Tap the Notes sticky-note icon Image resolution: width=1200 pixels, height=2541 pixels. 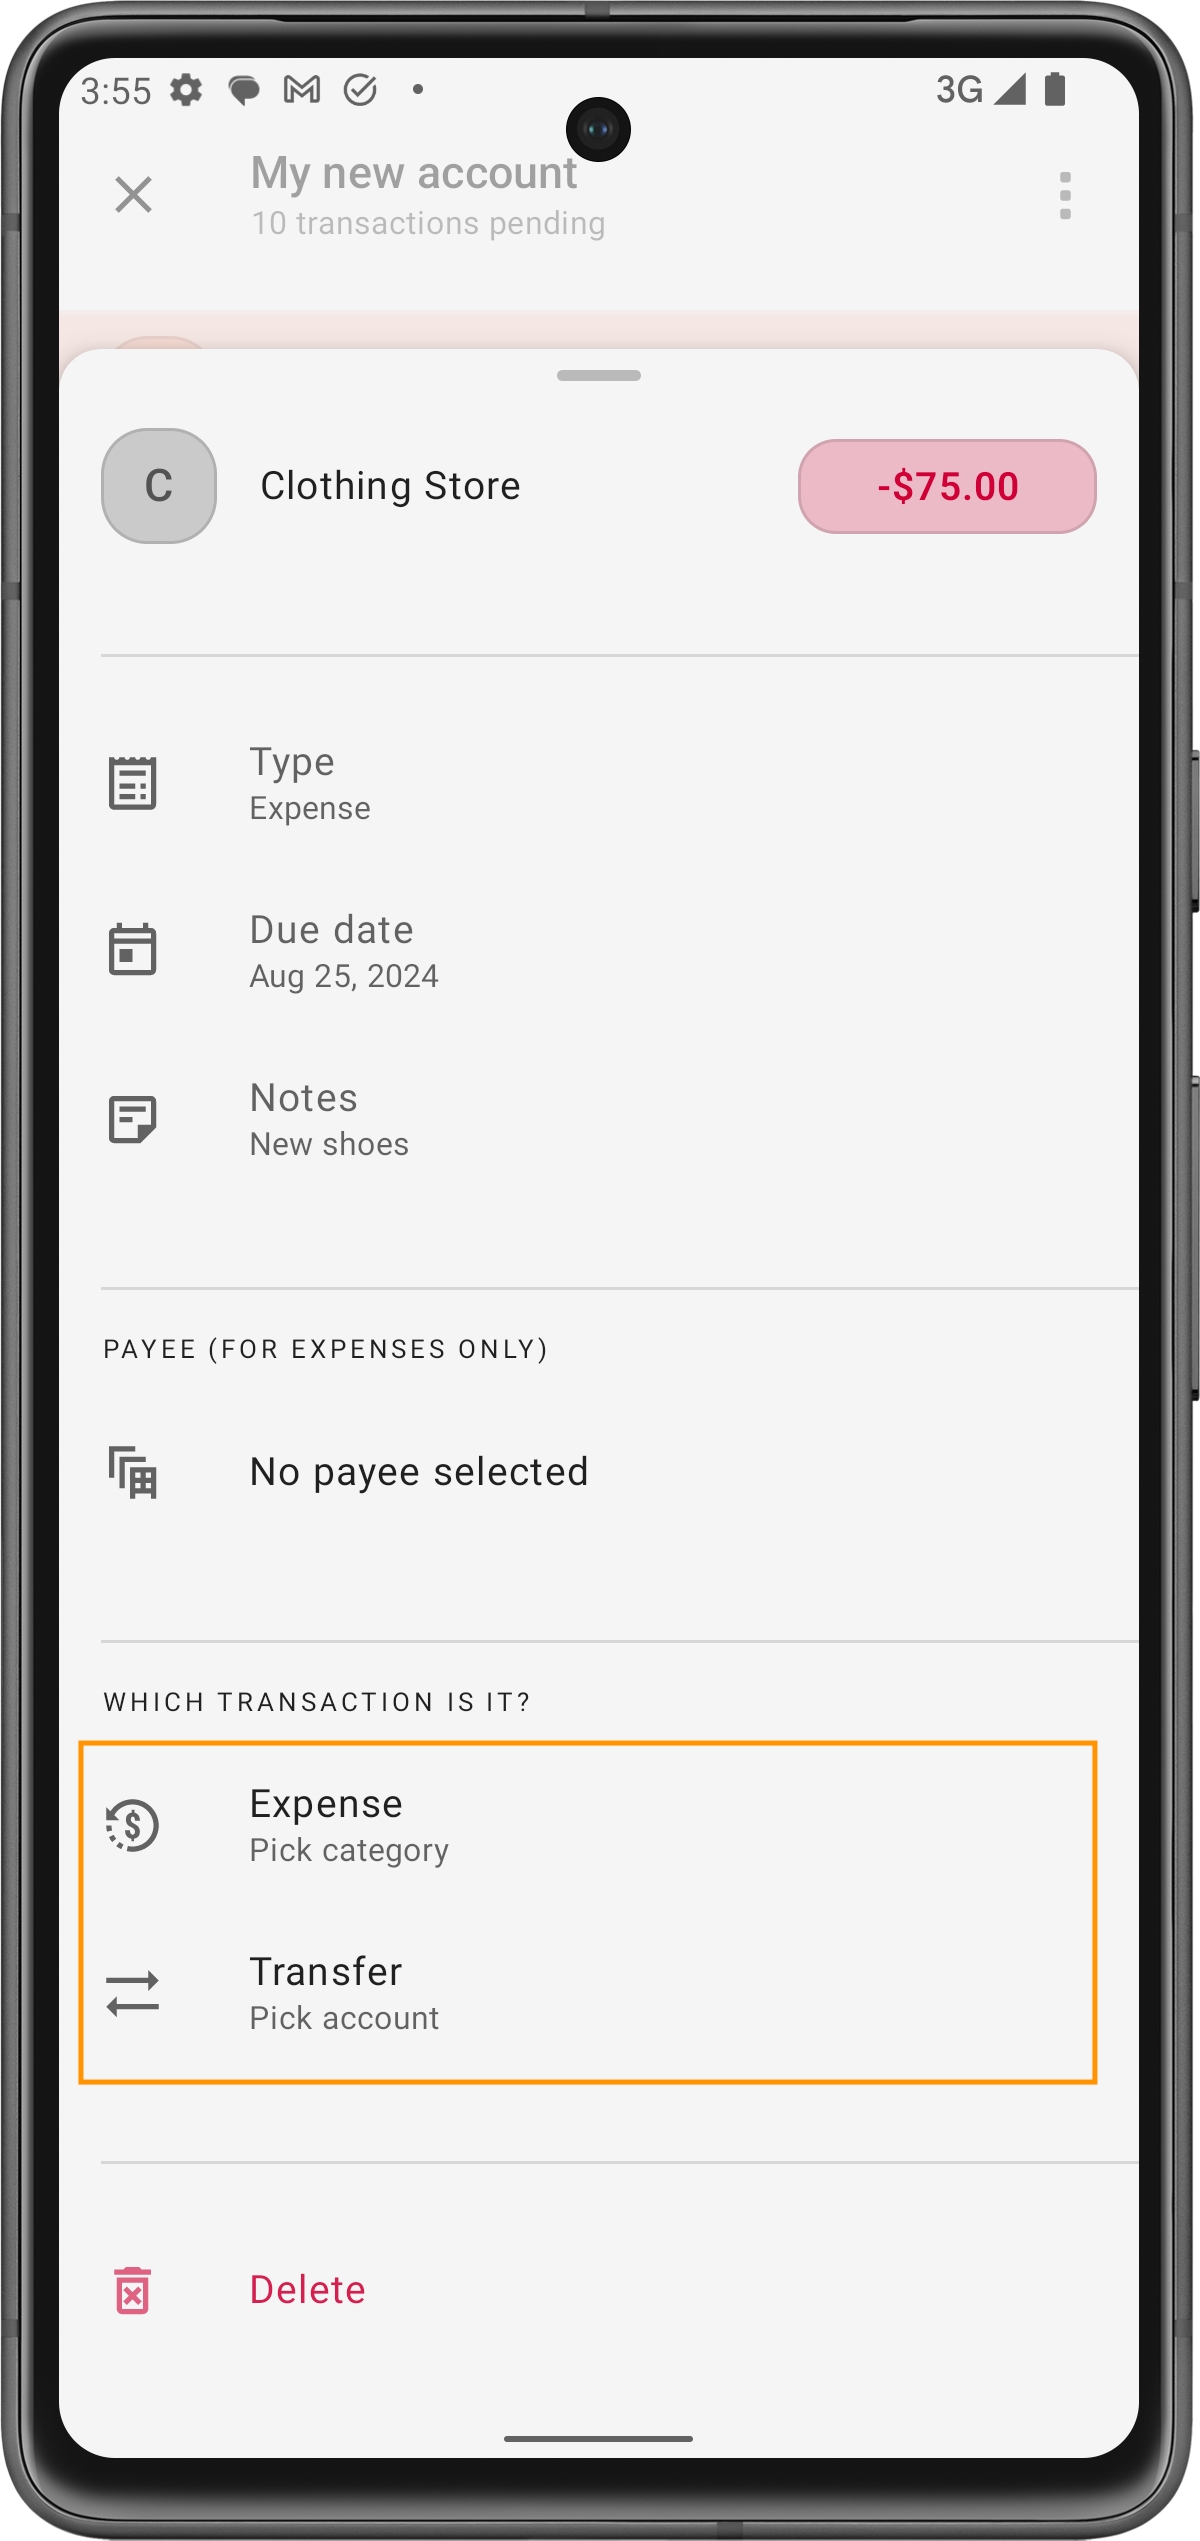coord(132,1119)
